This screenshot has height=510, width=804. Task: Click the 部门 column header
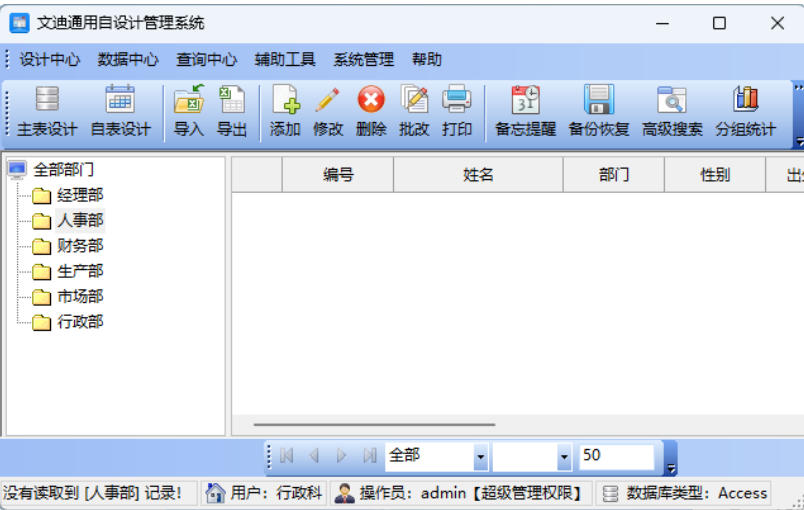click(x=614, y=175)
